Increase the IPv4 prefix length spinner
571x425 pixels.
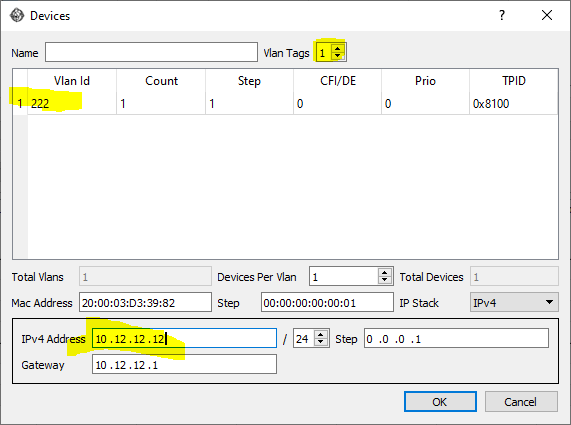tap(321, 335)
